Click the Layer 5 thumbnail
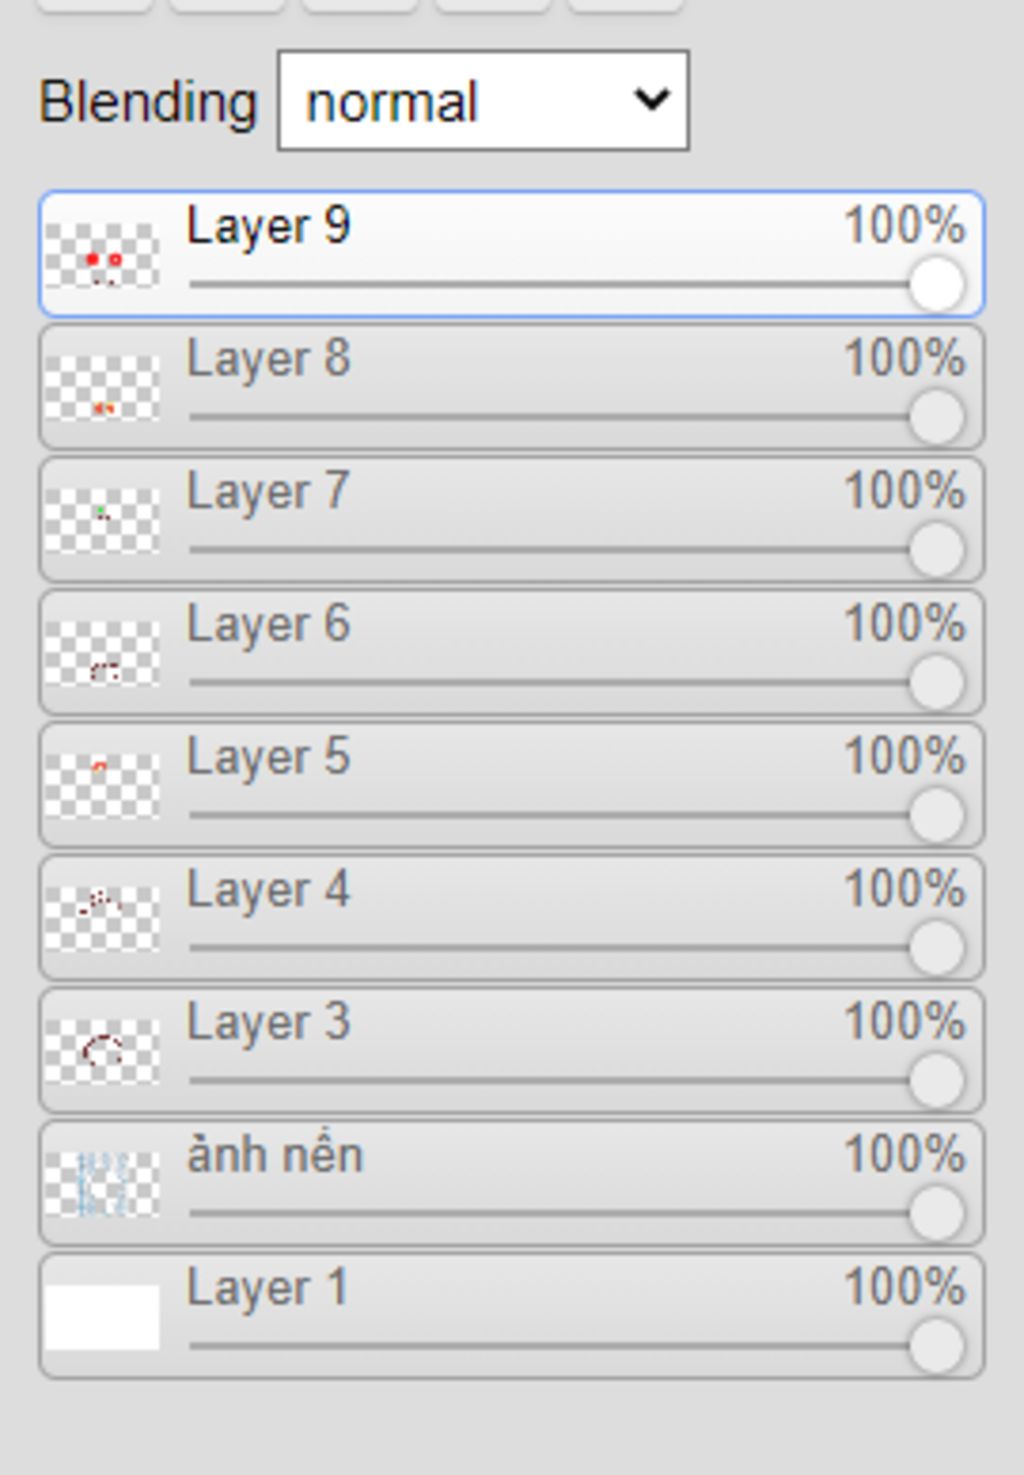1024x1475 pixels. tap(102, 786)
